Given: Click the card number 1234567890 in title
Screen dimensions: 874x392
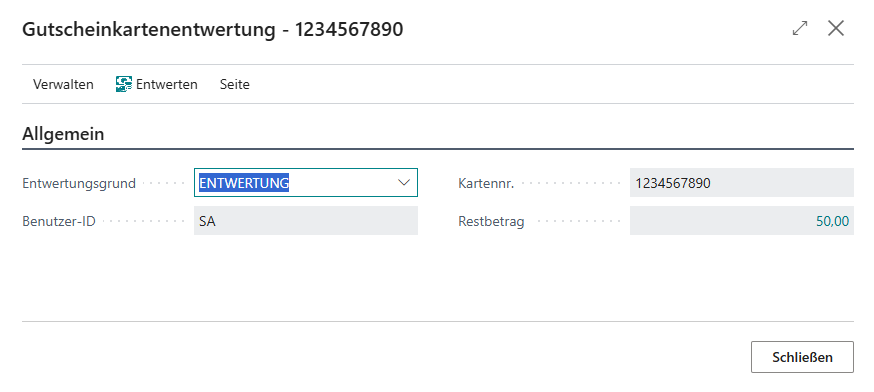Looking at the screenshot, I should point(349,29).
